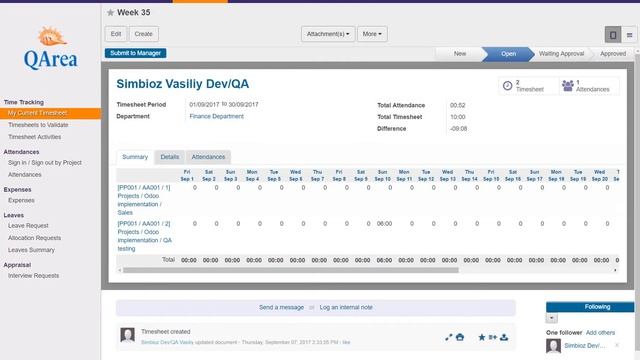The image size is (640, 360).
Task: Switch to the Attendances tab
Action: (x=208, y=157)
